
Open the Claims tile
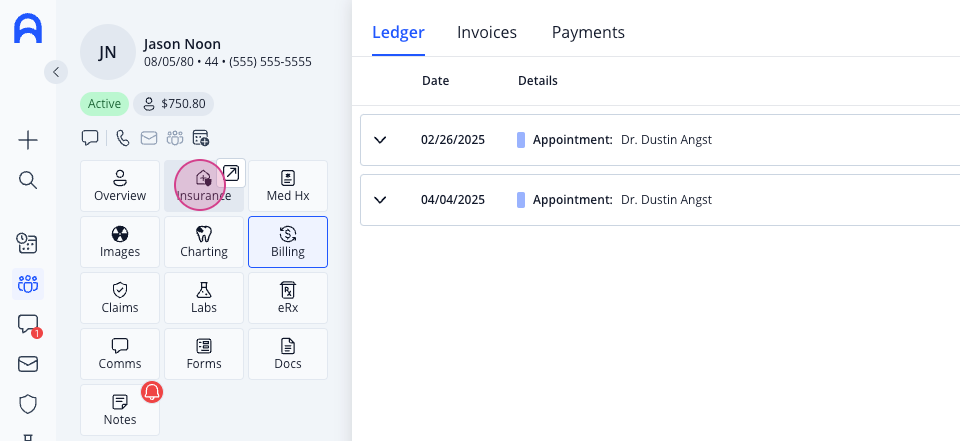point(120,298)
